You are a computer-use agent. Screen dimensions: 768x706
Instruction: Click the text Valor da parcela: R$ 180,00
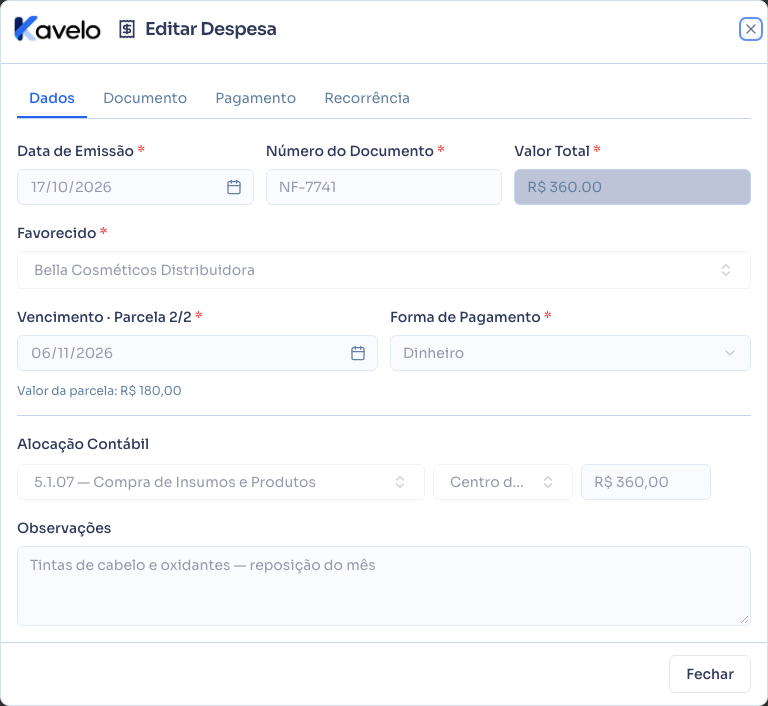(x=99, y=391)
